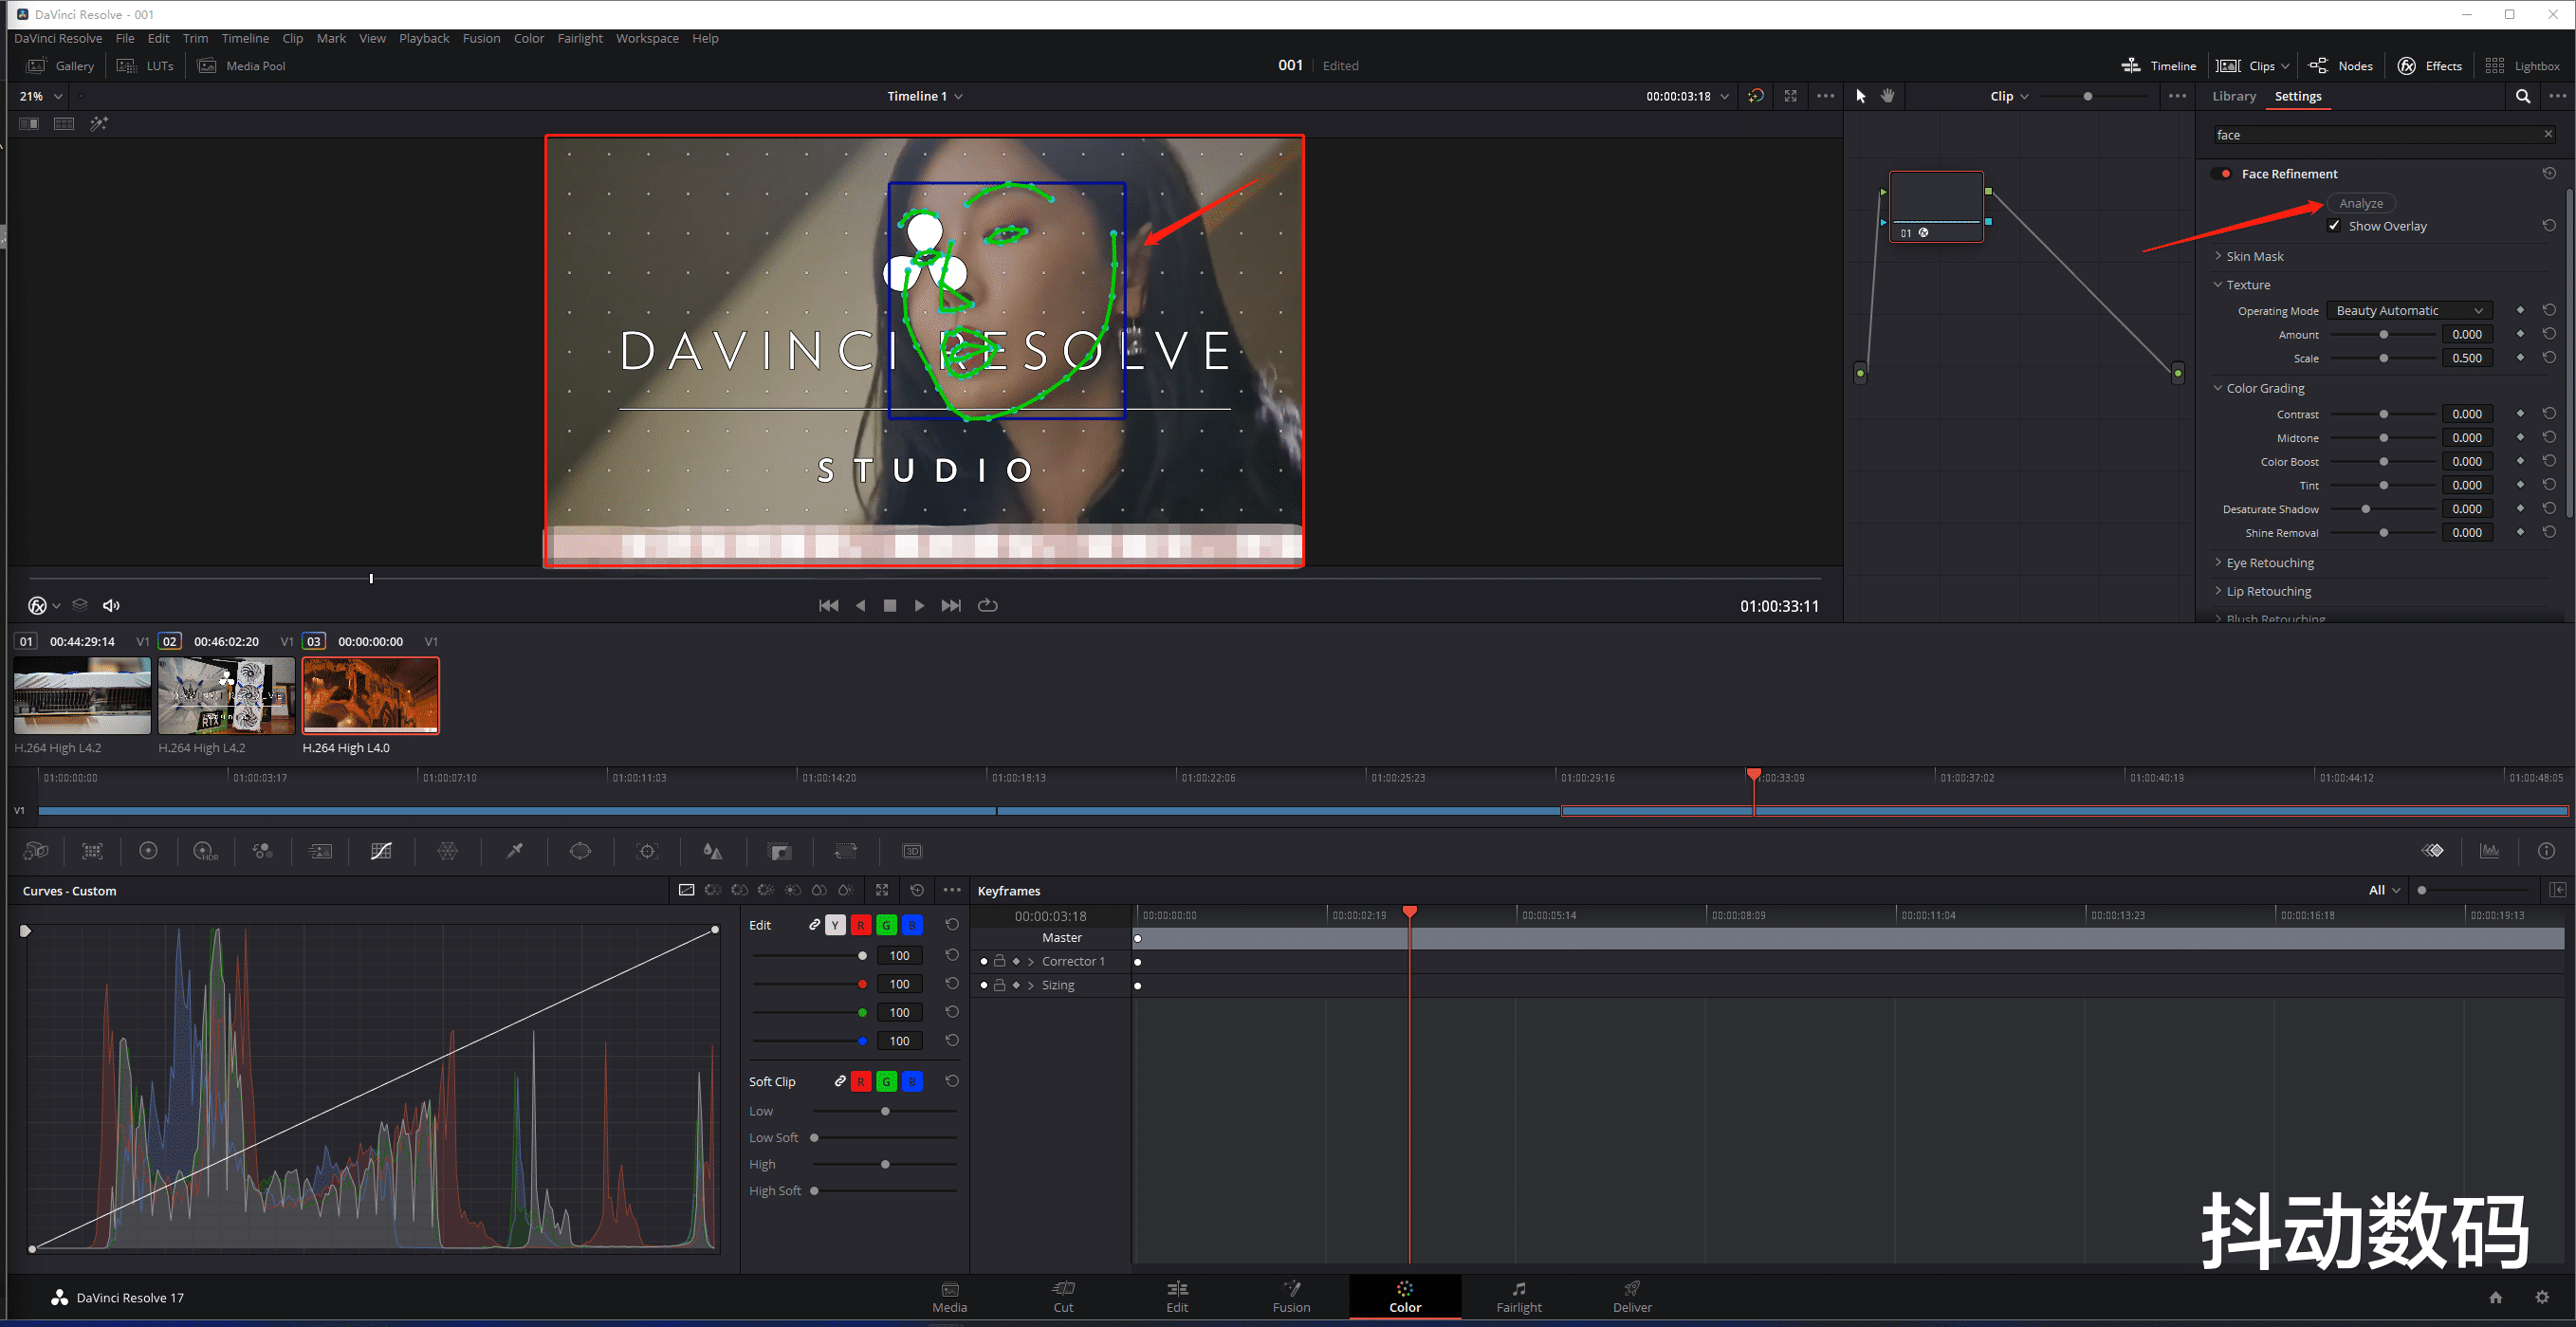Switch to the Library tab

(2233, 96)
